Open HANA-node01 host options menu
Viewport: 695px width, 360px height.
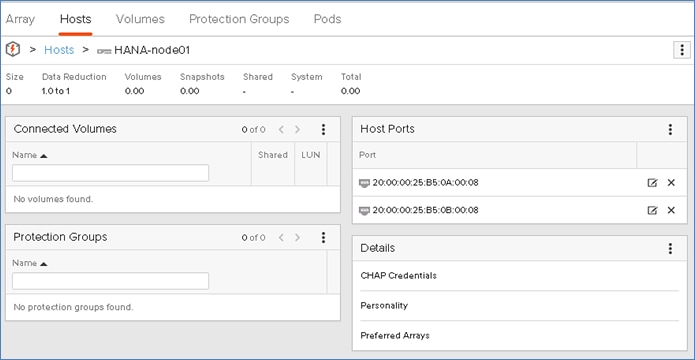click(x=682, y=50)
